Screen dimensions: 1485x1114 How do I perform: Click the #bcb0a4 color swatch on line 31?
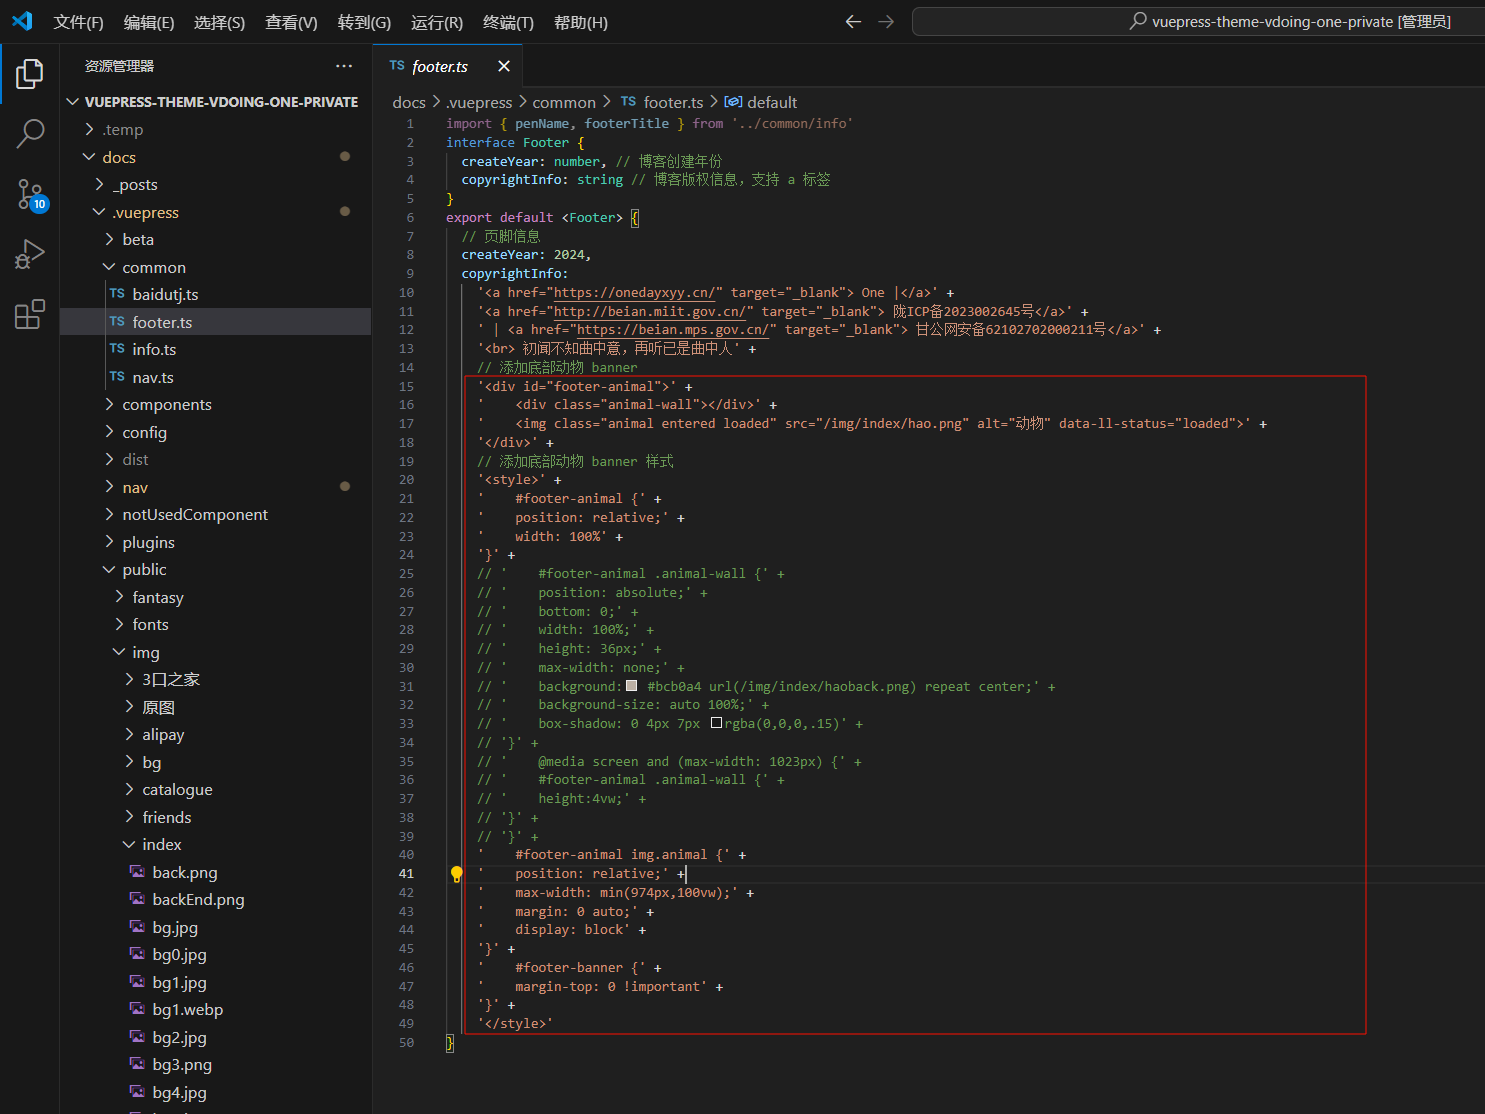[x=632, y=686]
